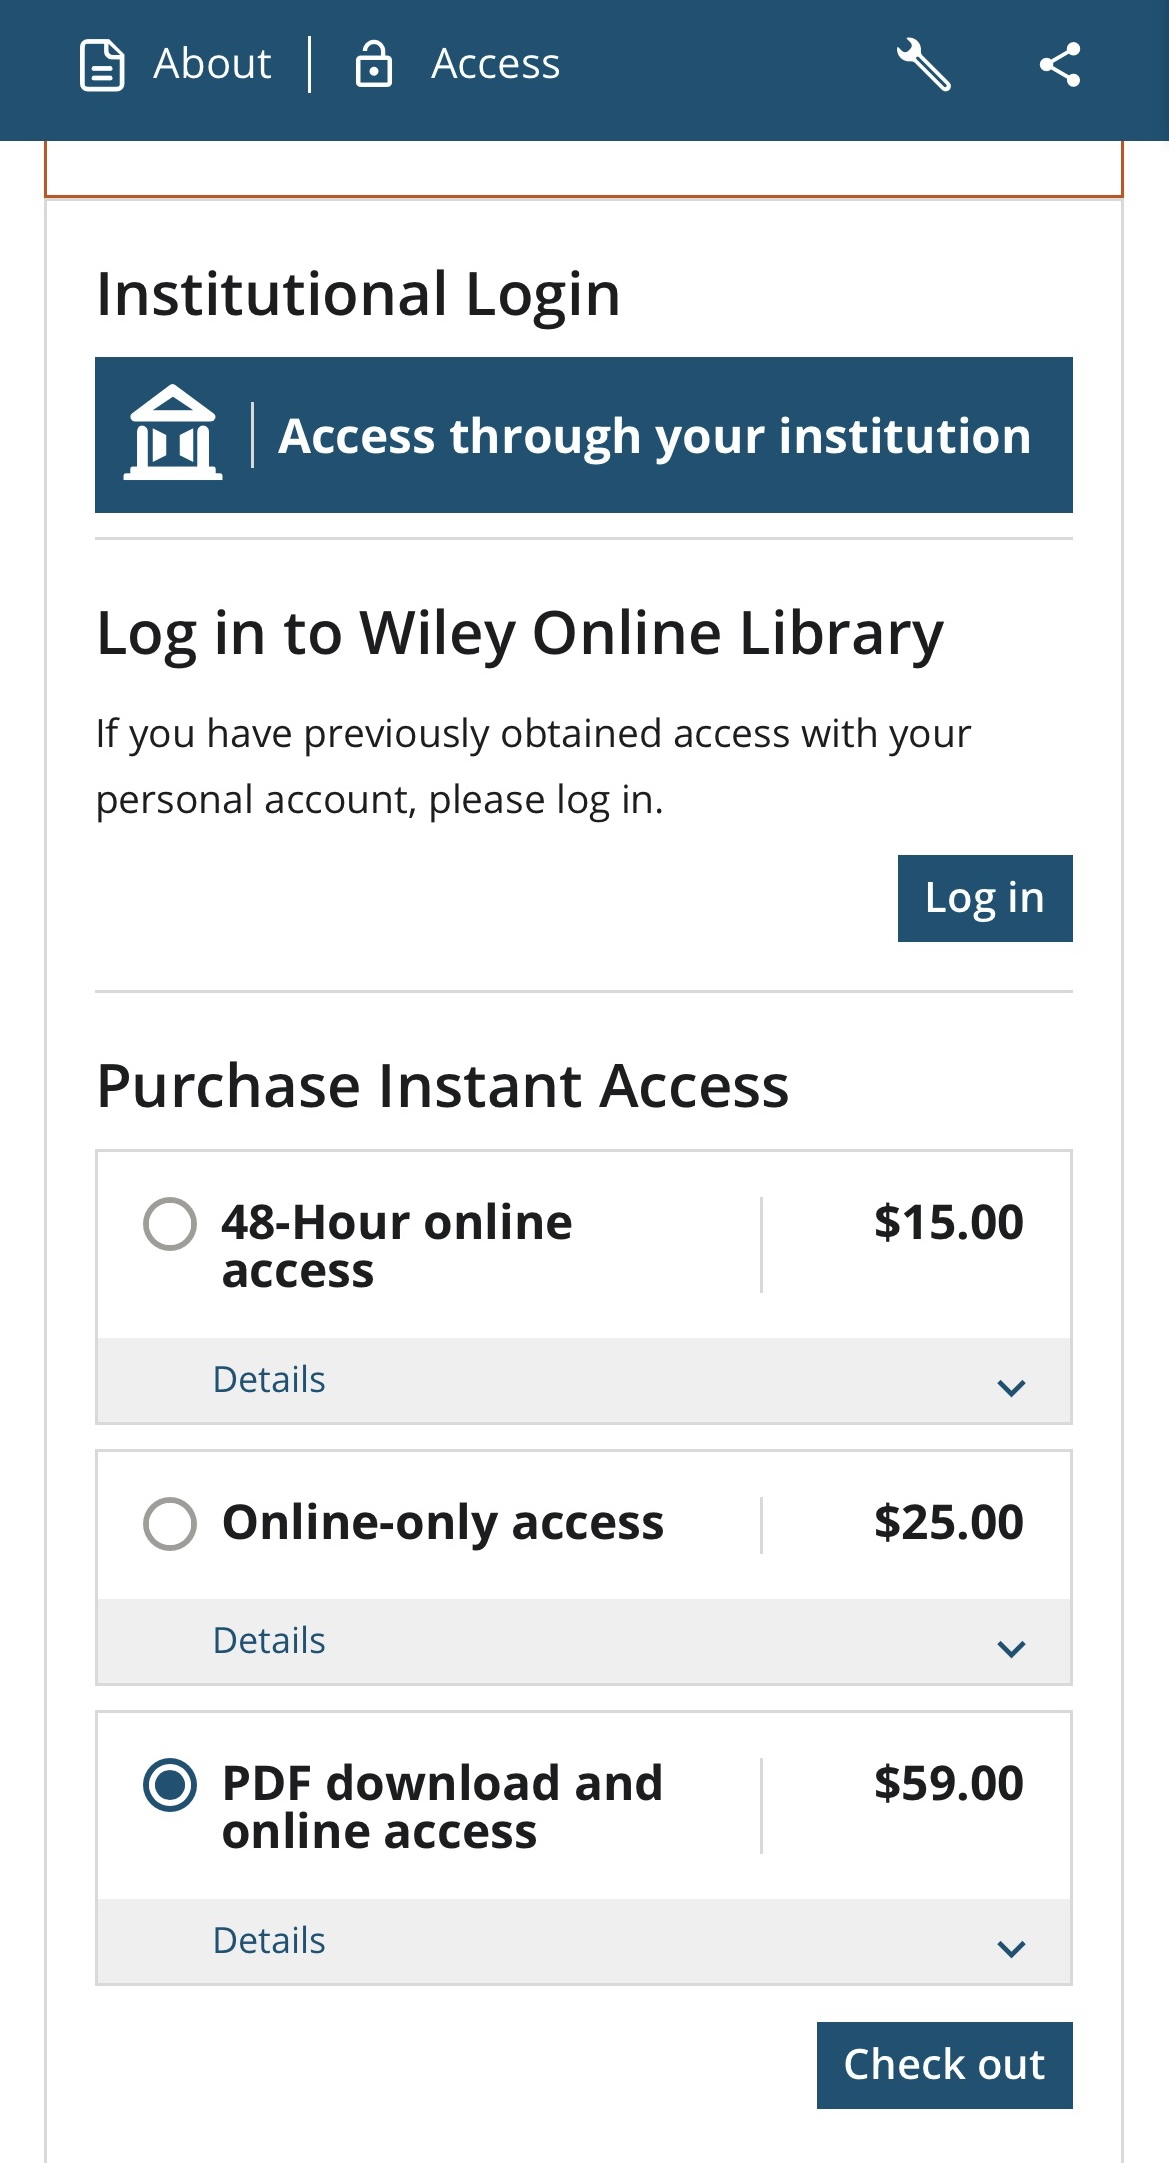Expand chevron under 48-Hour online access
This screenshot has height=2163, width=1169.
[1011, 1387]
